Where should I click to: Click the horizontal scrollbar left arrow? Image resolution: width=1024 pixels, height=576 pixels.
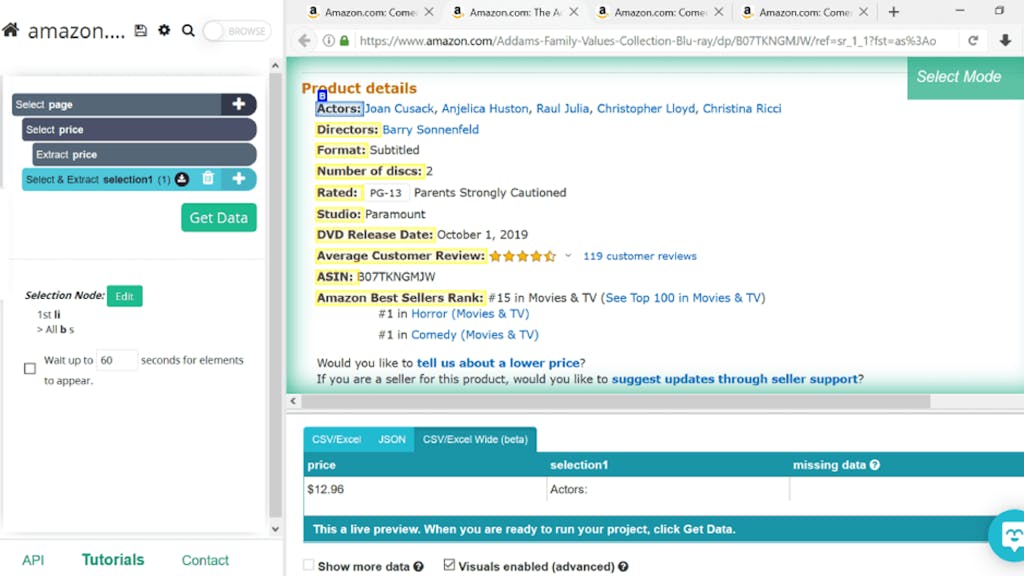coord(293,401)
